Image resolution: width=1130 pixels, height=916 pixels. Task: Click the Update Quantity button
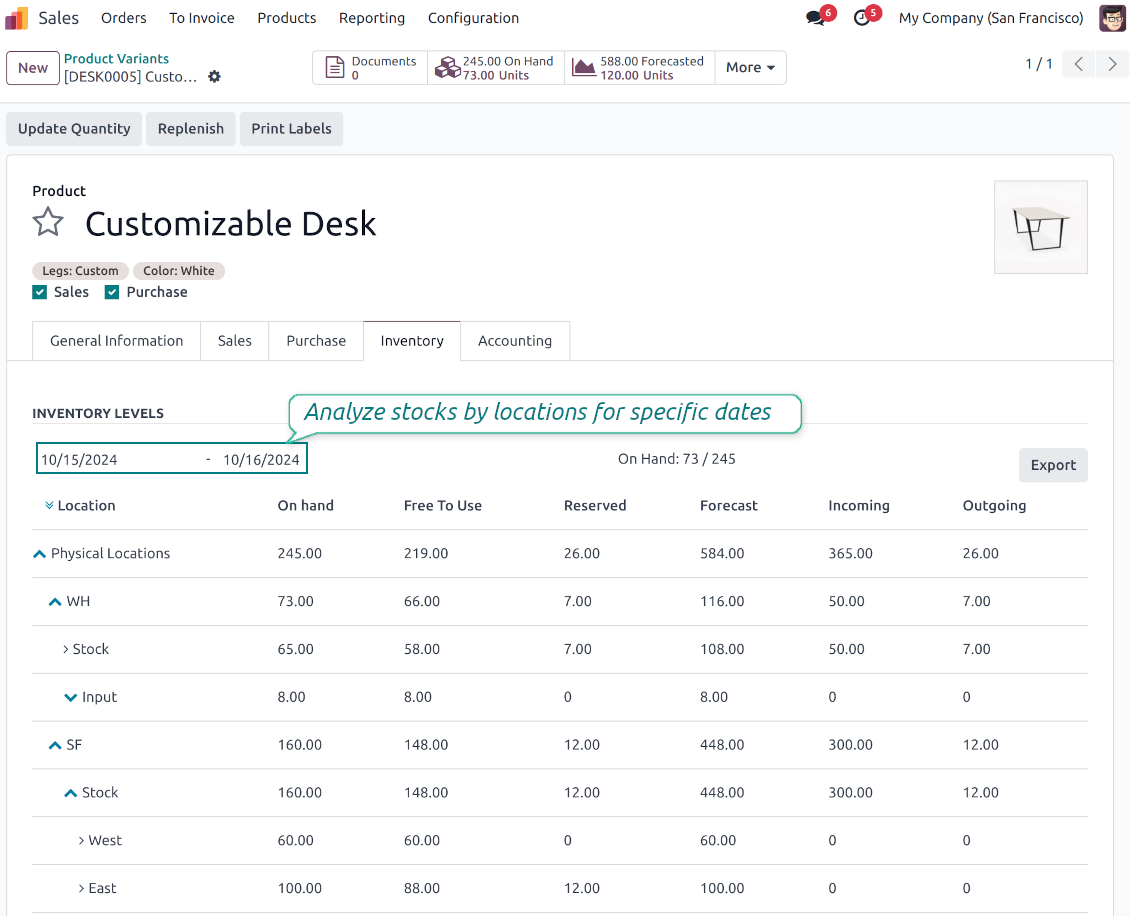[x=74, y=129]
